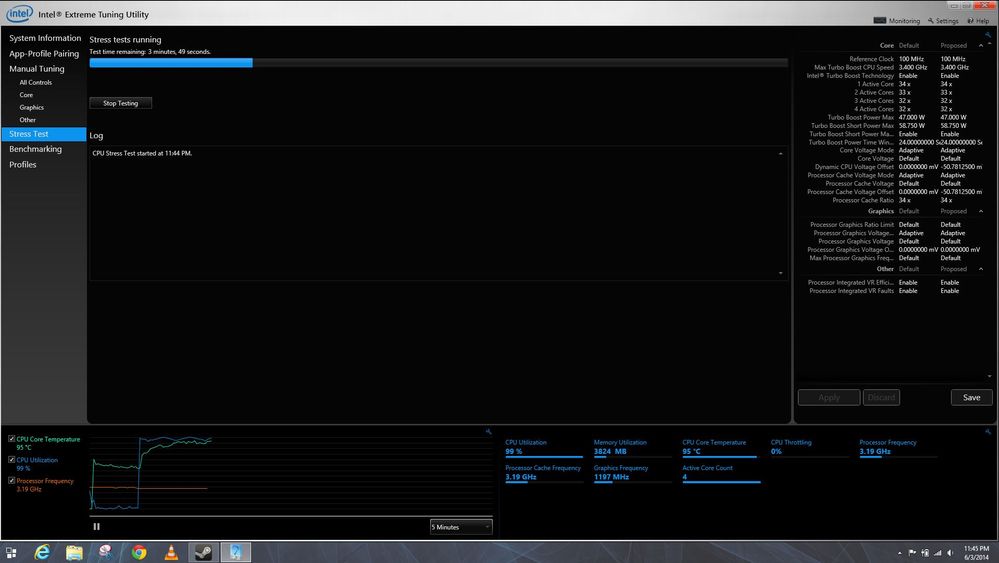Image resolution: width=999 pixels, height=563 pixels.
Task: Click settings panel scroll-down arrow
Action: (x=989, y=376)
